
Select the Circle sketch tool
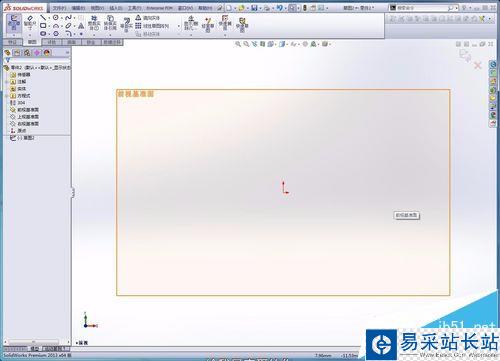pos(56,17)
